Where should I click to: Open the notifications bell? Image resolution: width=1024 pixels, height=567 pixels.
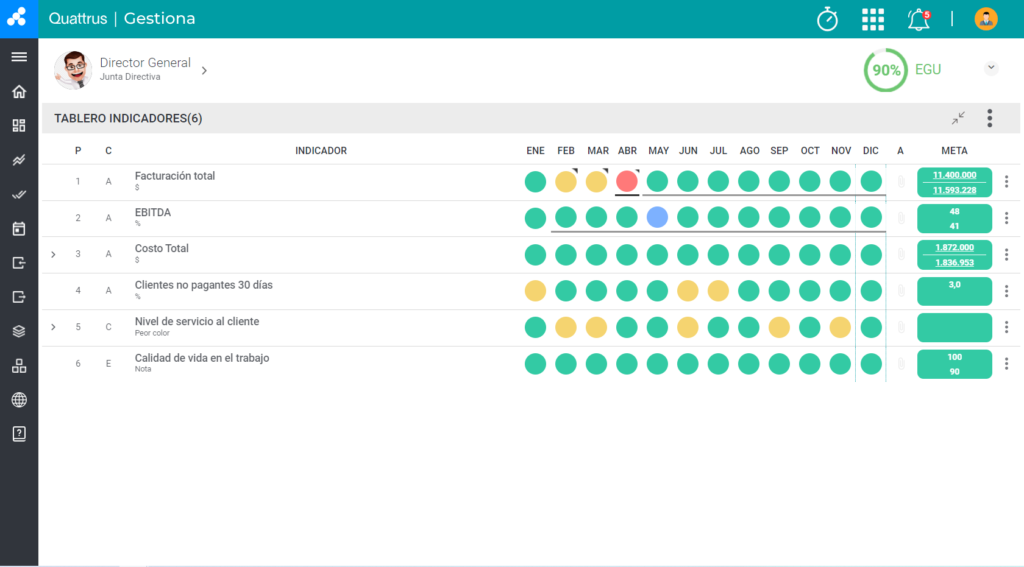click(918, 20)
